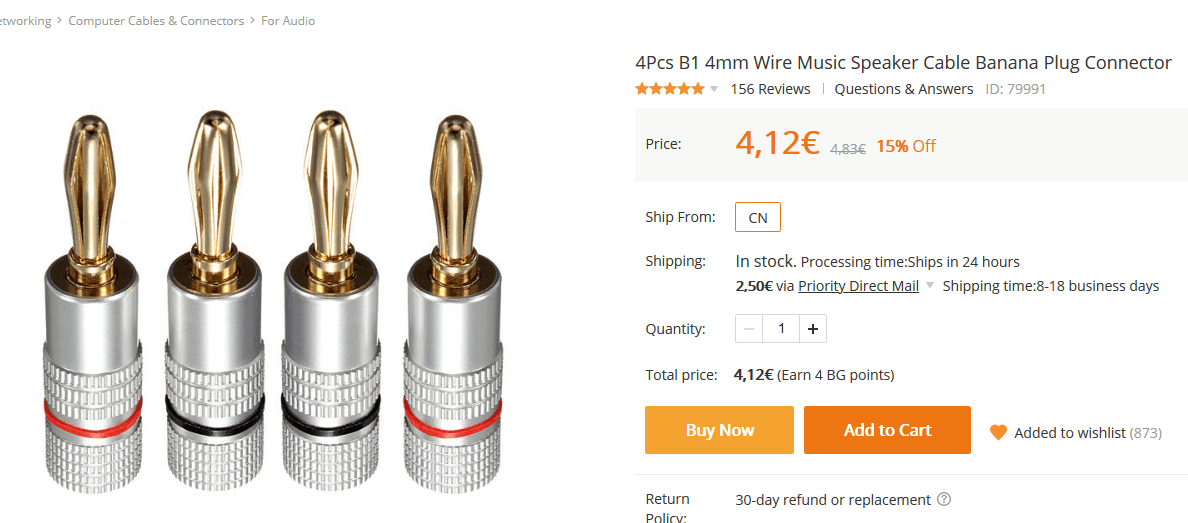Click the quantity input field
The width and height of the screenshot is (1188, 523).
(781, 329)
